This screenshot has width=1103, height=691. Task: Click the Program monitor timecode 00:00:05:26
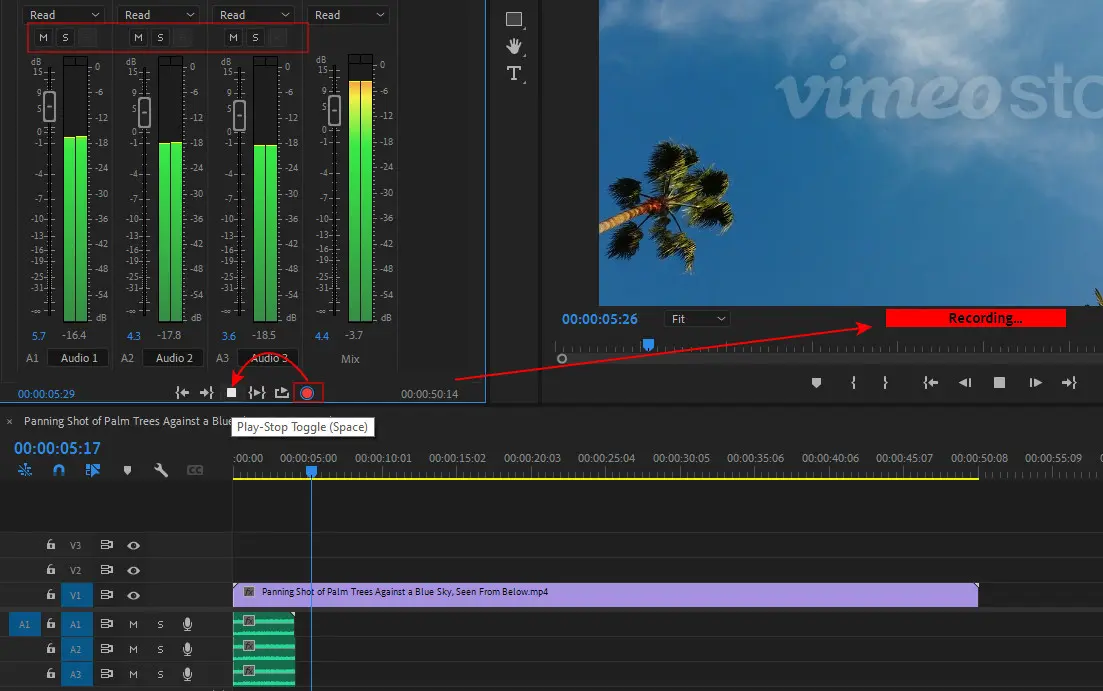pyautogui.click(x=599, y=319)
